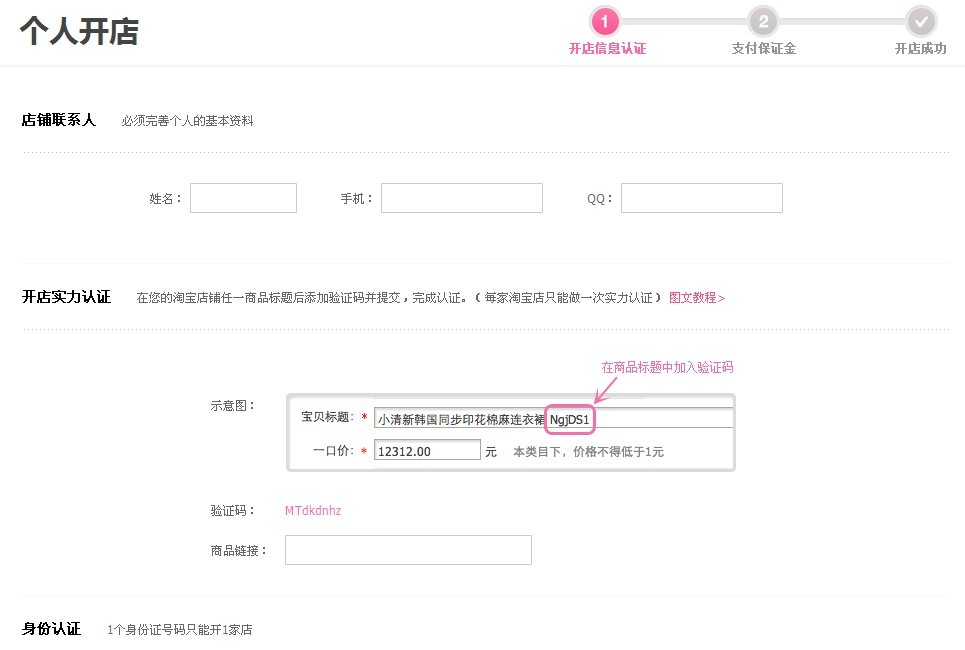Click the 在商品标题中加入验证码 annotation
The width and height of the screenshot is (965, 650).
(667, 367)
